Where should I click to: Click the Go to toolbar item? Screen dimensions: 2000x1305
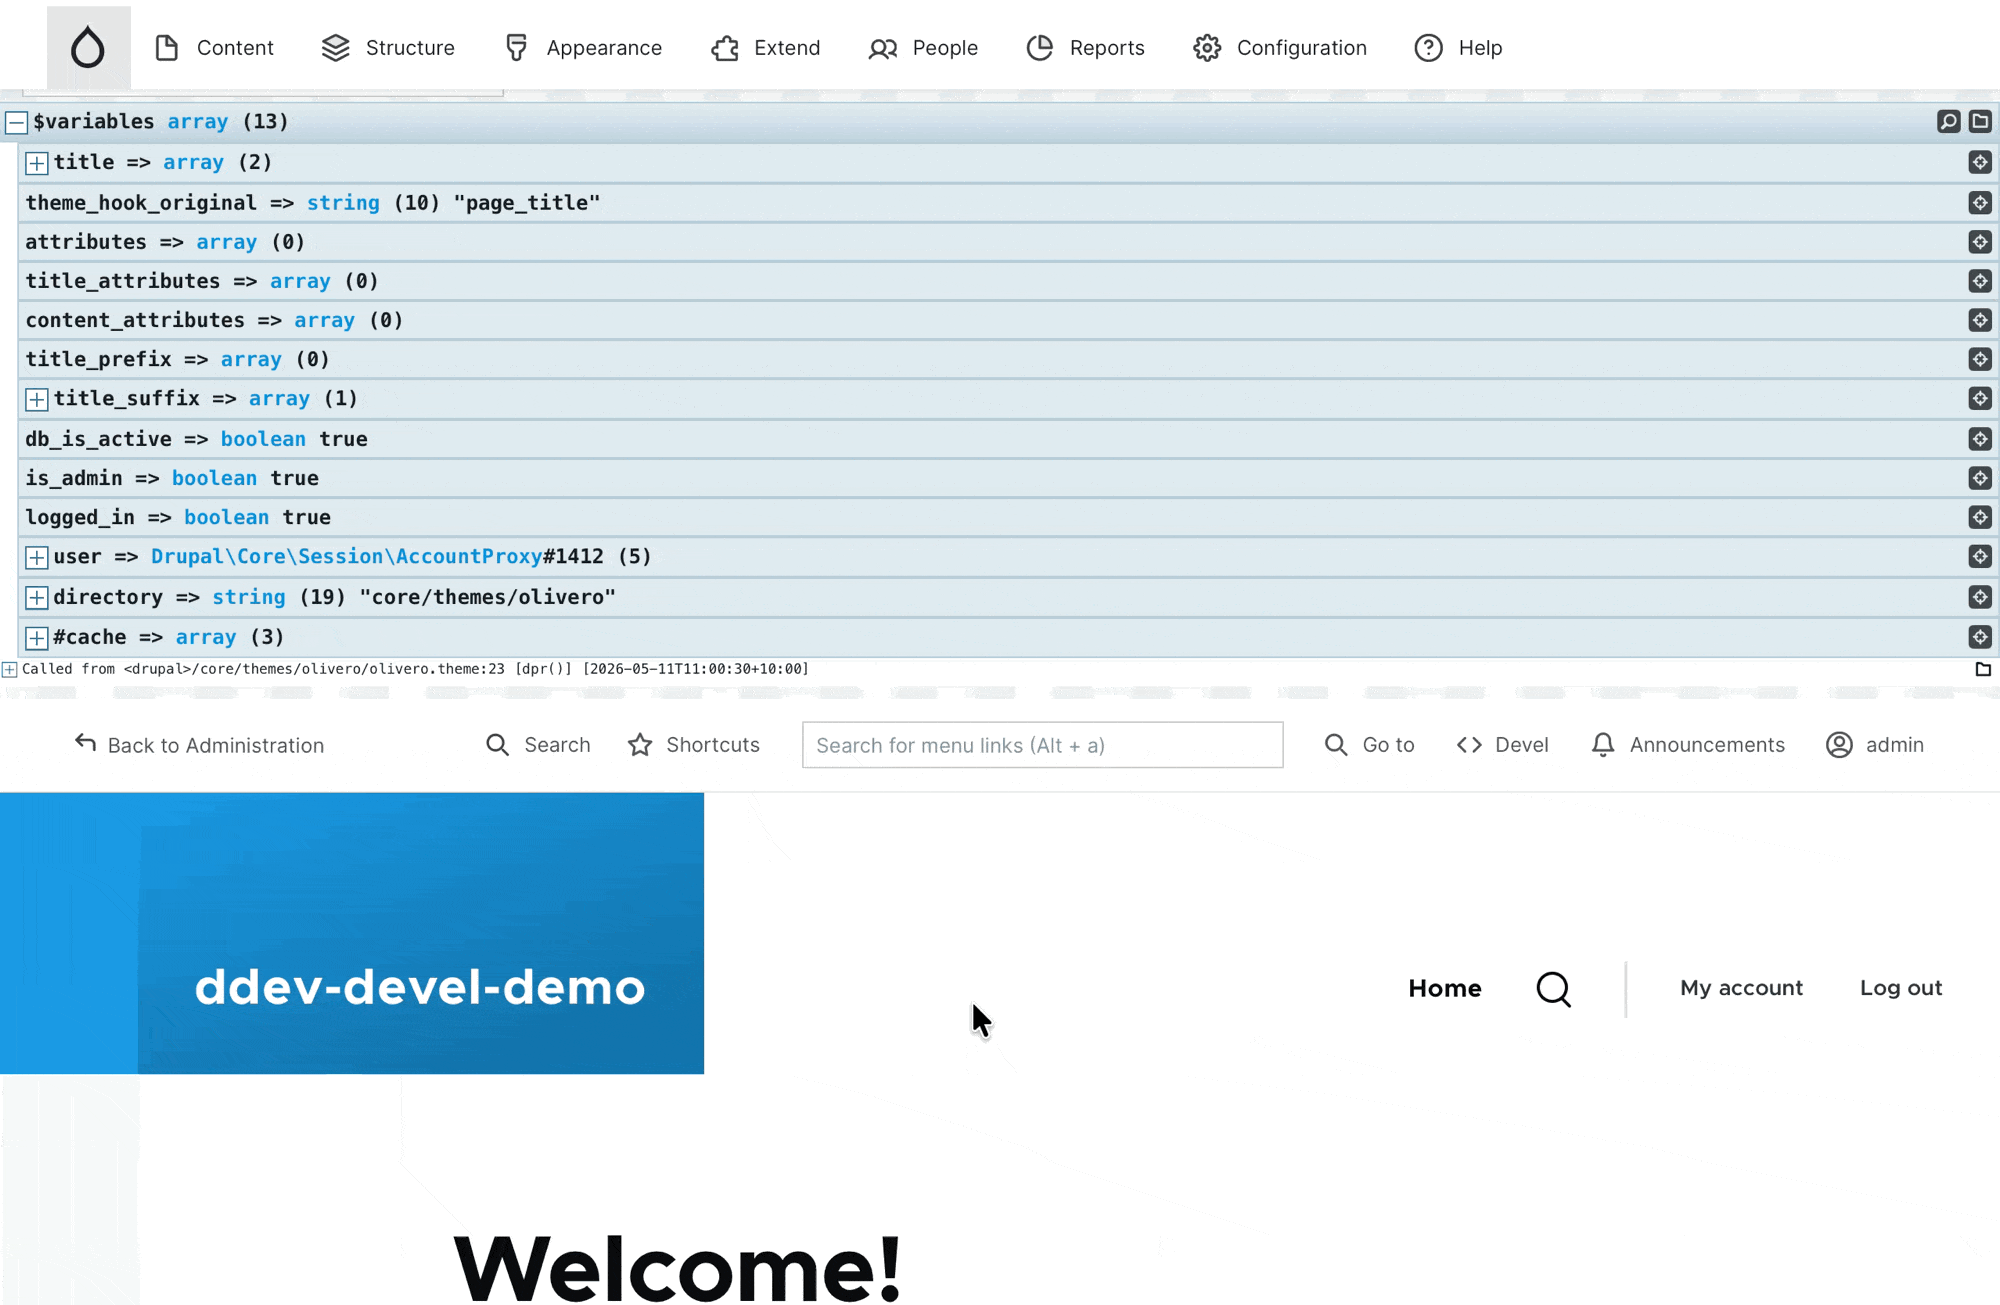[x=1369, y=745]
